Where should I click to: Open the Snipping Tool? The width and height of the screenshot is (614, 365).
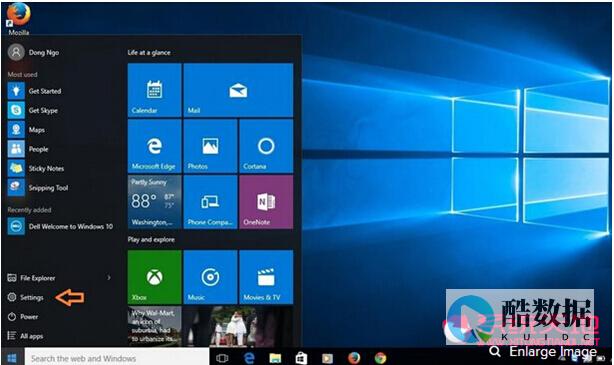click(38, 188)
